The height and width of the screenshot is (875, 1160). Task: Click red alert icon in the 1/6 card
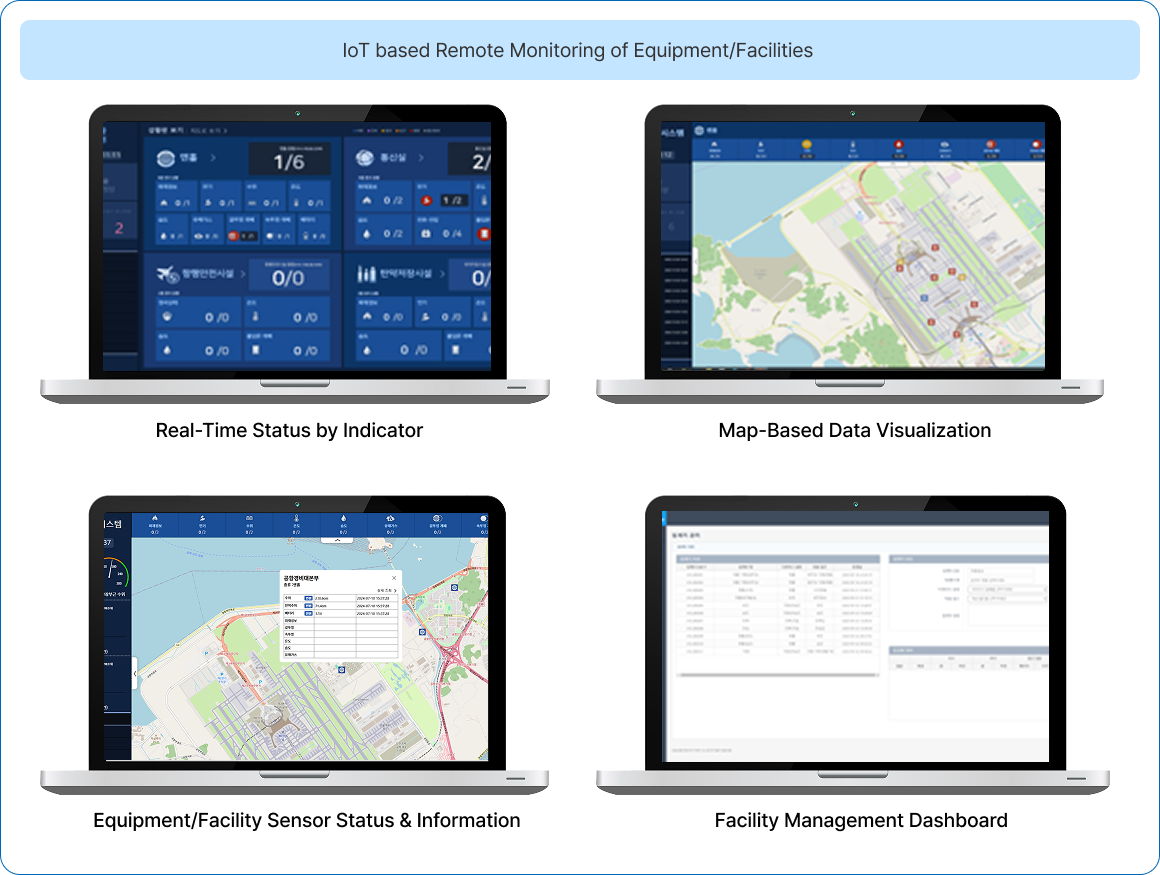coord(232,236)
